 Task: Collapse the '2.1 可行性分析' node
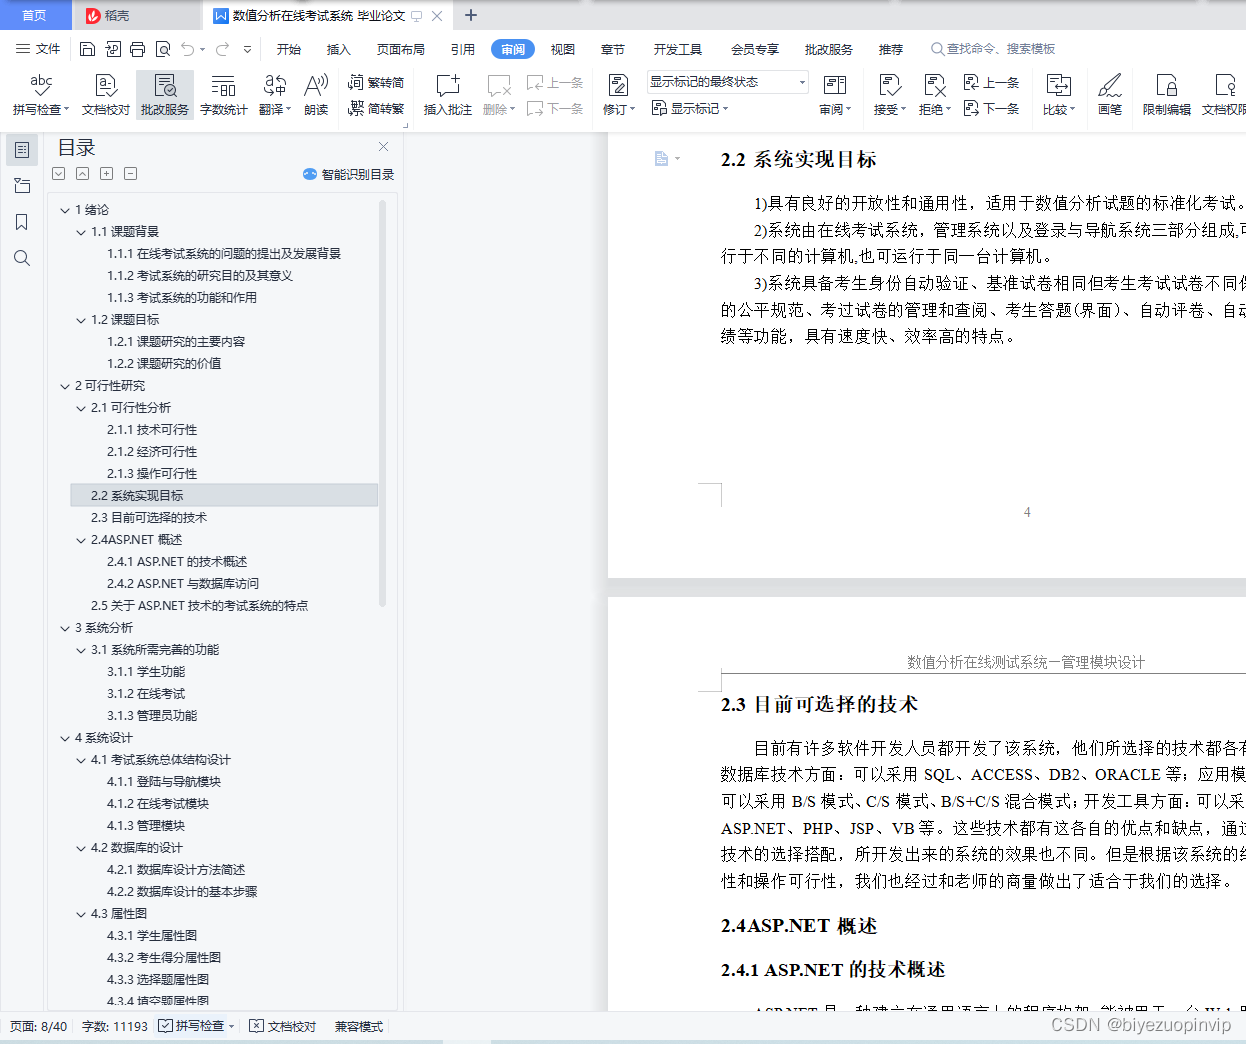point(81,408)
